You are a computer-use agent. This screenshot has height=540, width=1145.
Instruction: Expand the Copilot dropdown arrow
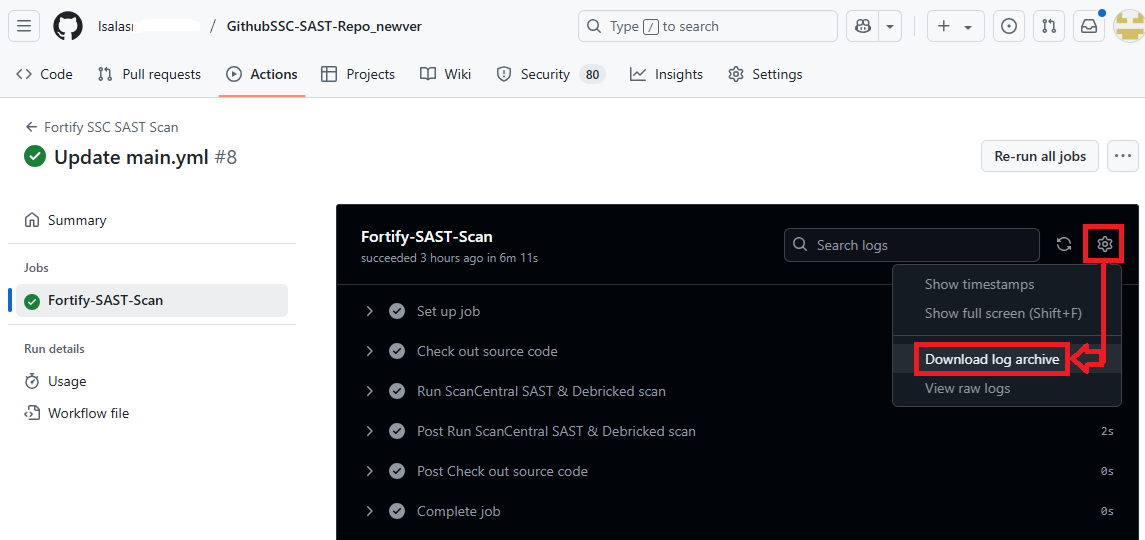pos(889,26)
